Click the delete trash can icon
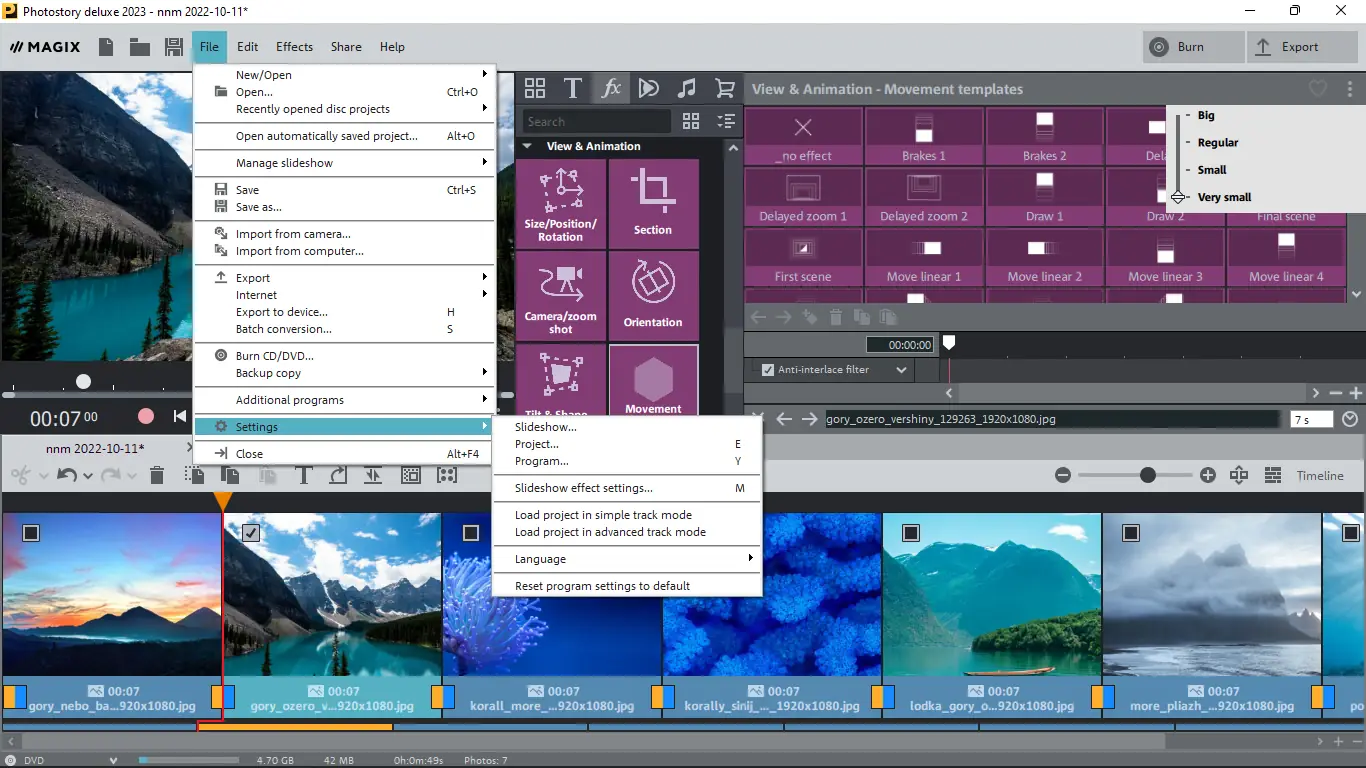The width and height of the screenshot is (1366, 768). click(x=157, y=475)
